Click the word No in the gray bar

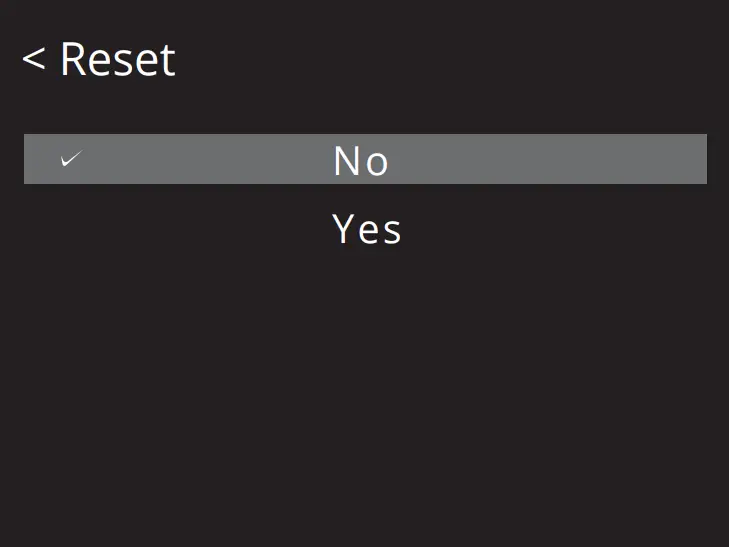point(361,160)
